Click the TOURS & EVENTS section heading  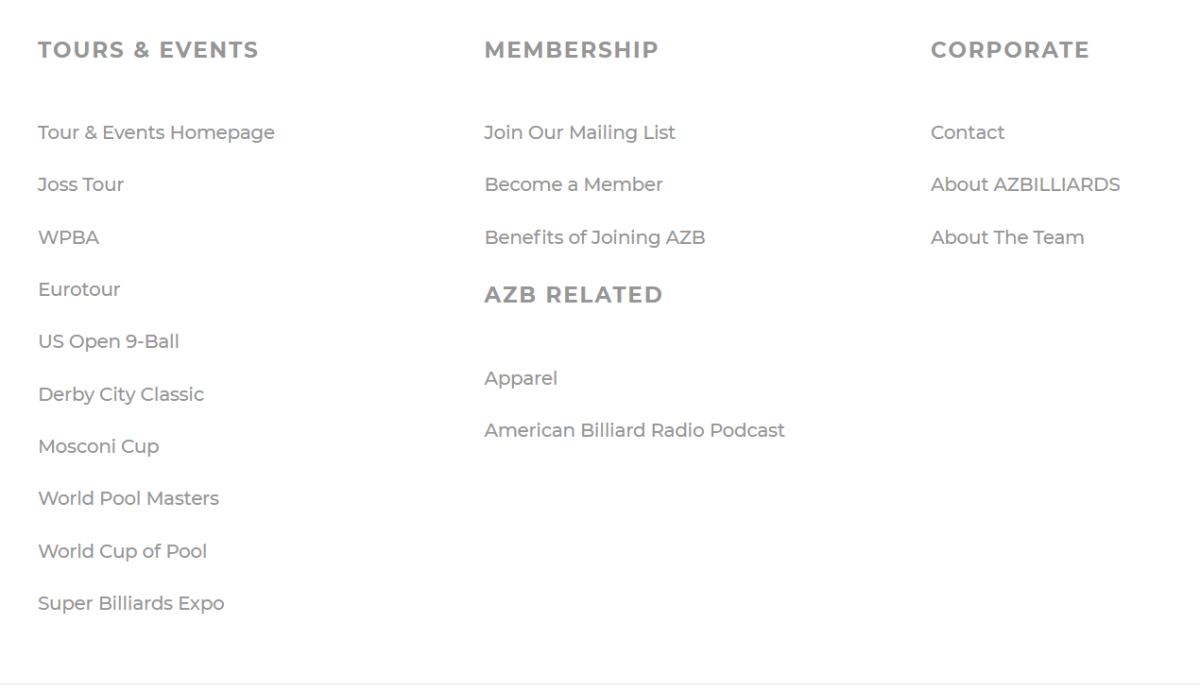(147, 49)
